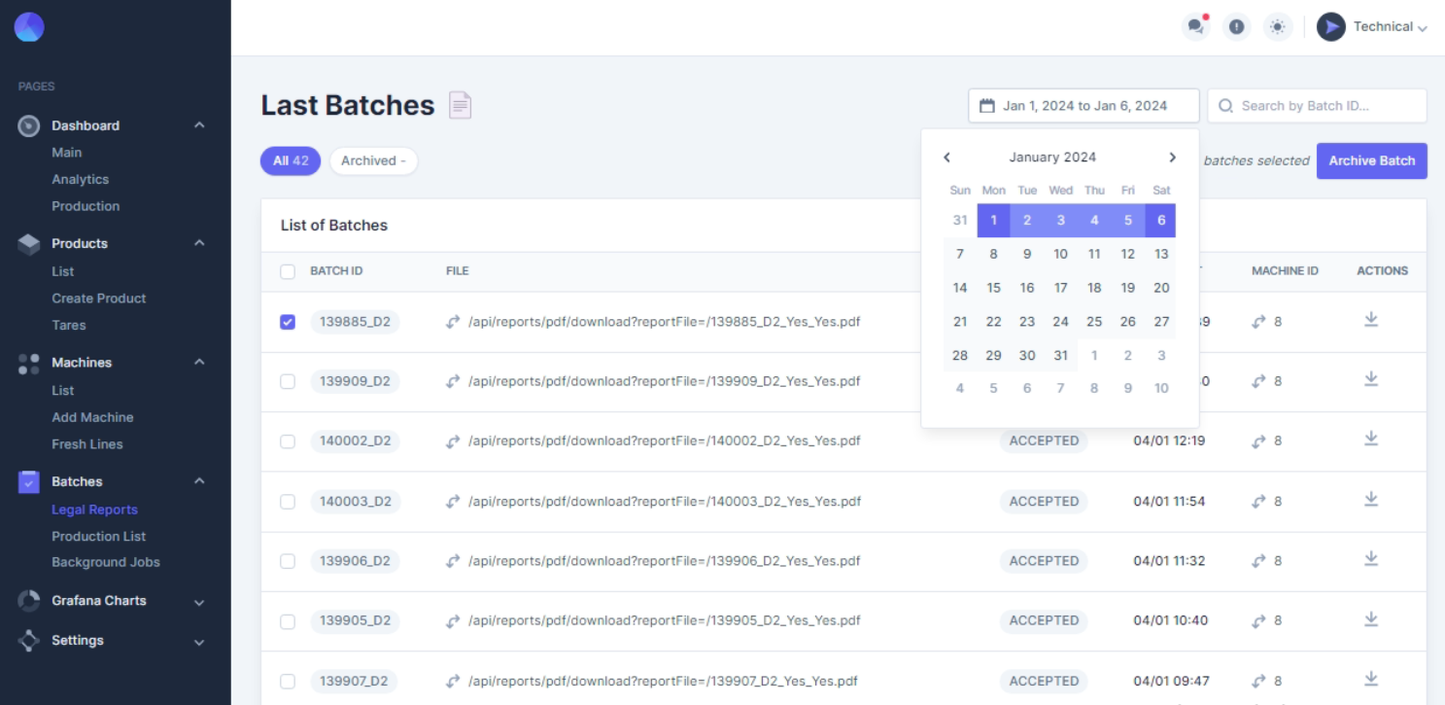Check the select-all checkbox in table header
Image resolution: width=1445 pixels, height=705 pixels.
tap(288, 271)
